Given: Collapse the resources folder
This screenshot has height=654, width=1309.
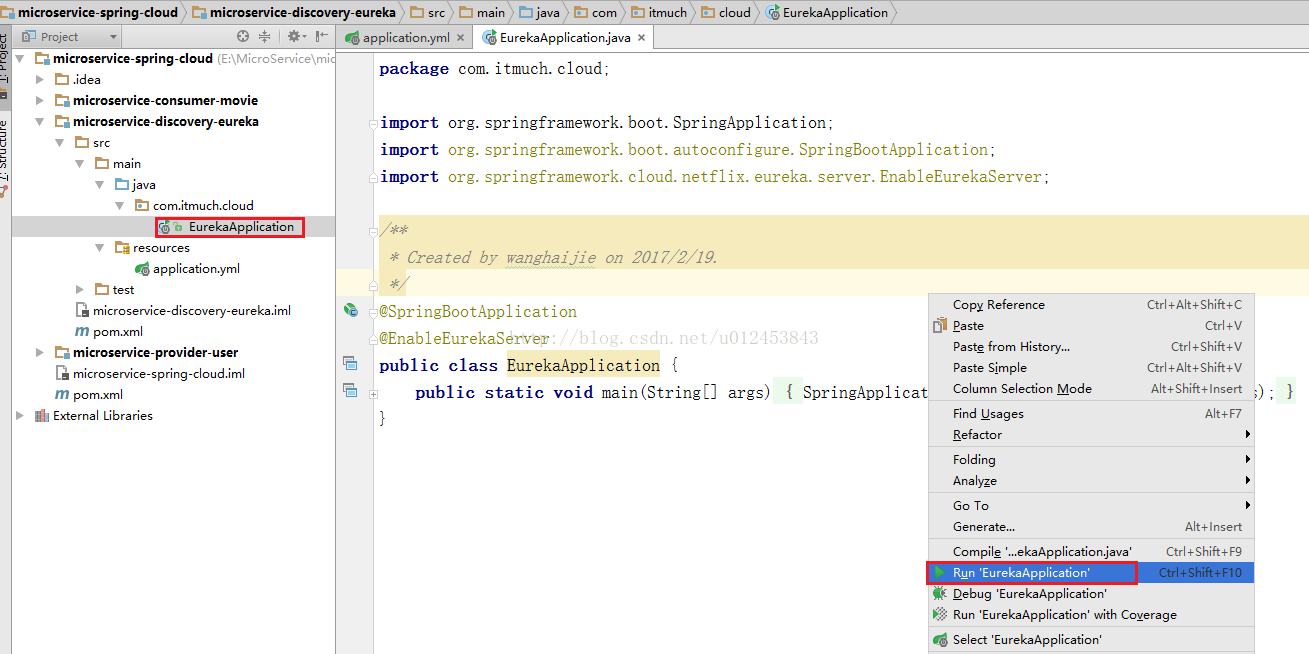Looking at the screenshot, I should tap(100, 248).
